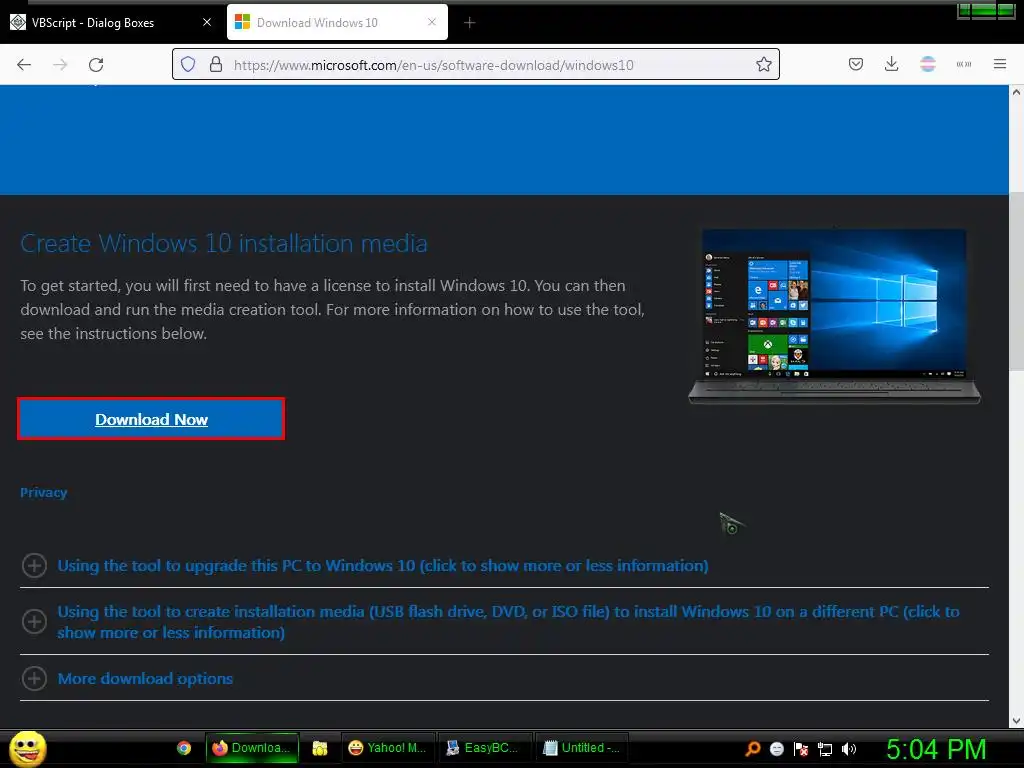Click the Windows 10 laptop image
Image resolution: width=1024 pixels, height=768 pixels.
835,316
